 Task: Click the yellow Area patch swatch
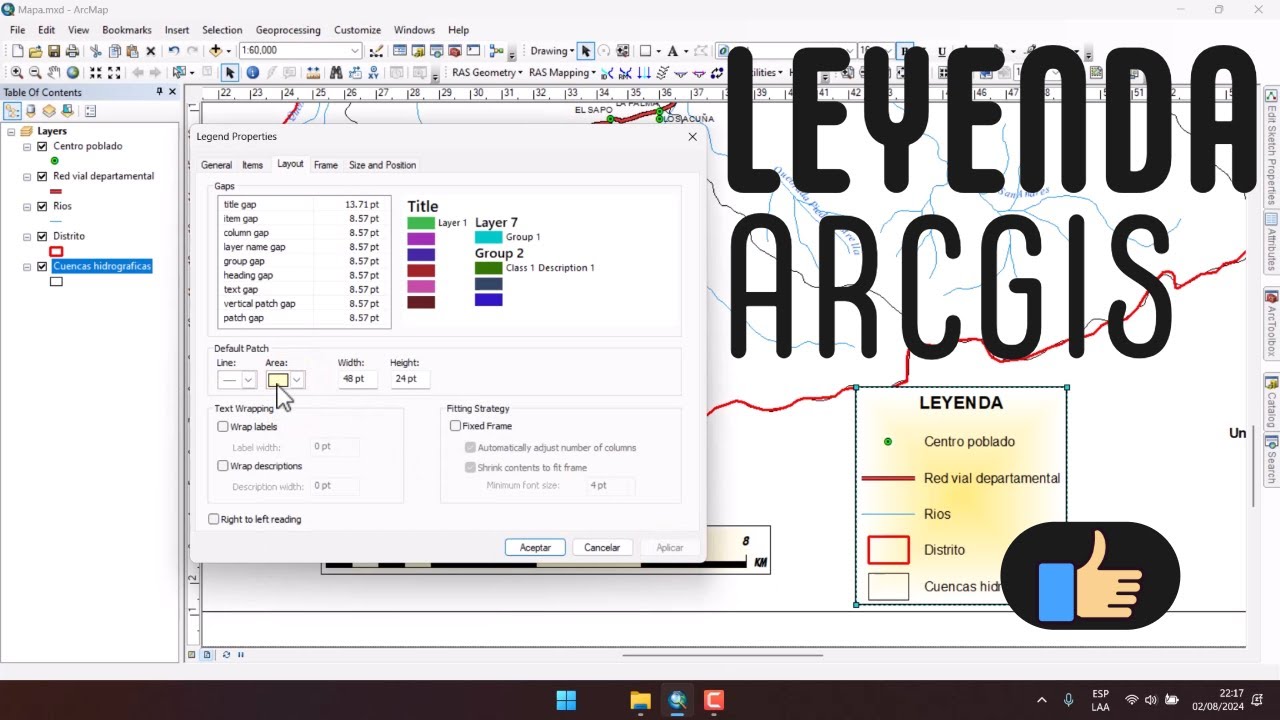coord(278,380)
